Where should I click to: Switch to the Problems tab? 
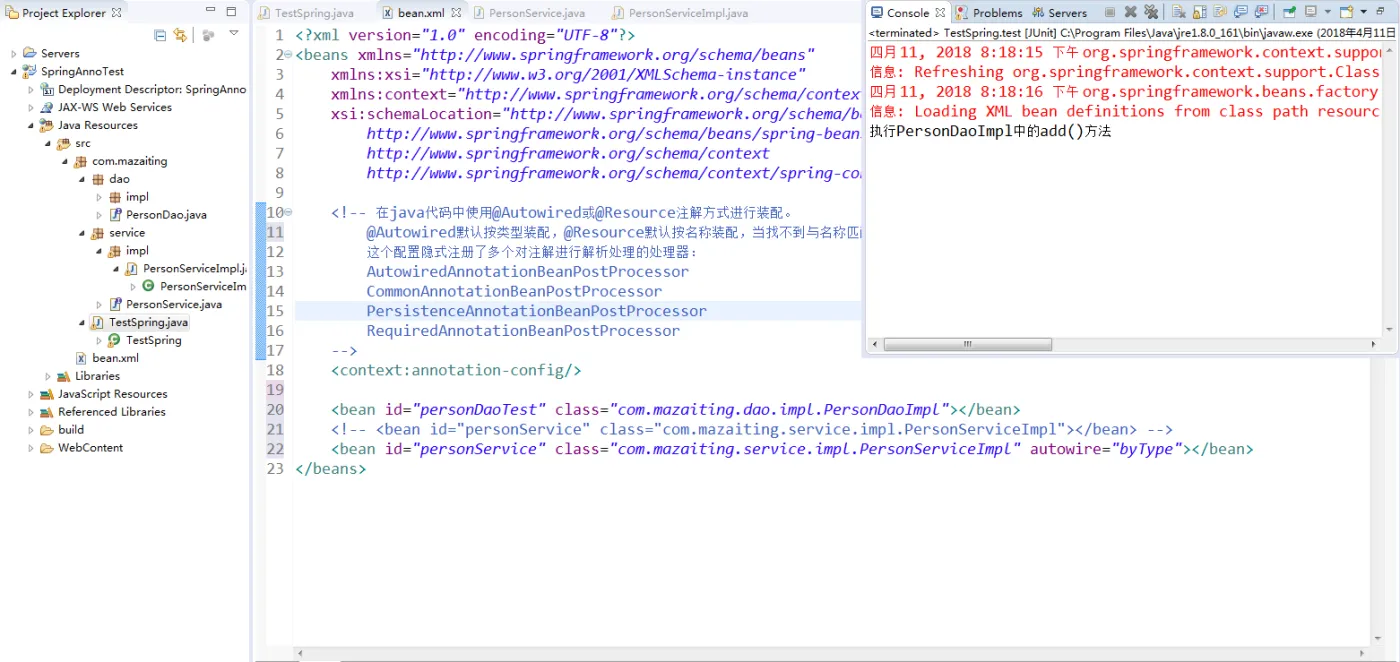989,13
